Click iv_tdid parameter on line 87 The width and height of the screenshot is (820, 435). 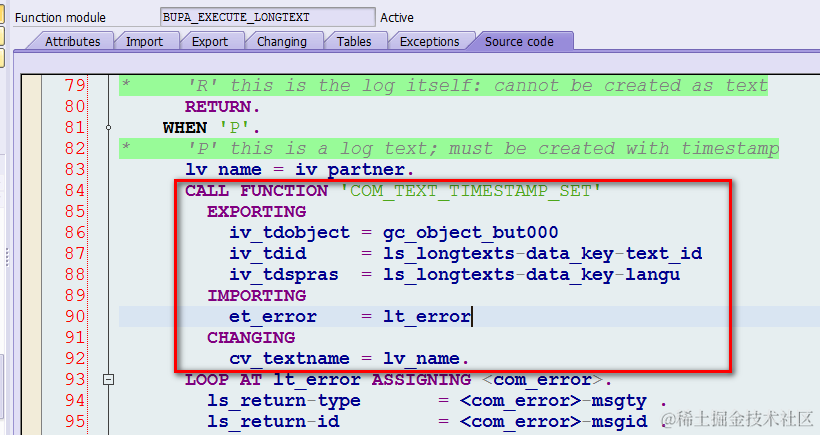[x=268, y=254]
